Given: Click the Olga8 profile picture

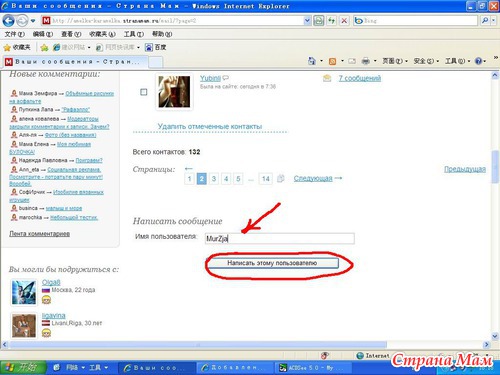Looking at the screenshot, I should pos(24,292).
